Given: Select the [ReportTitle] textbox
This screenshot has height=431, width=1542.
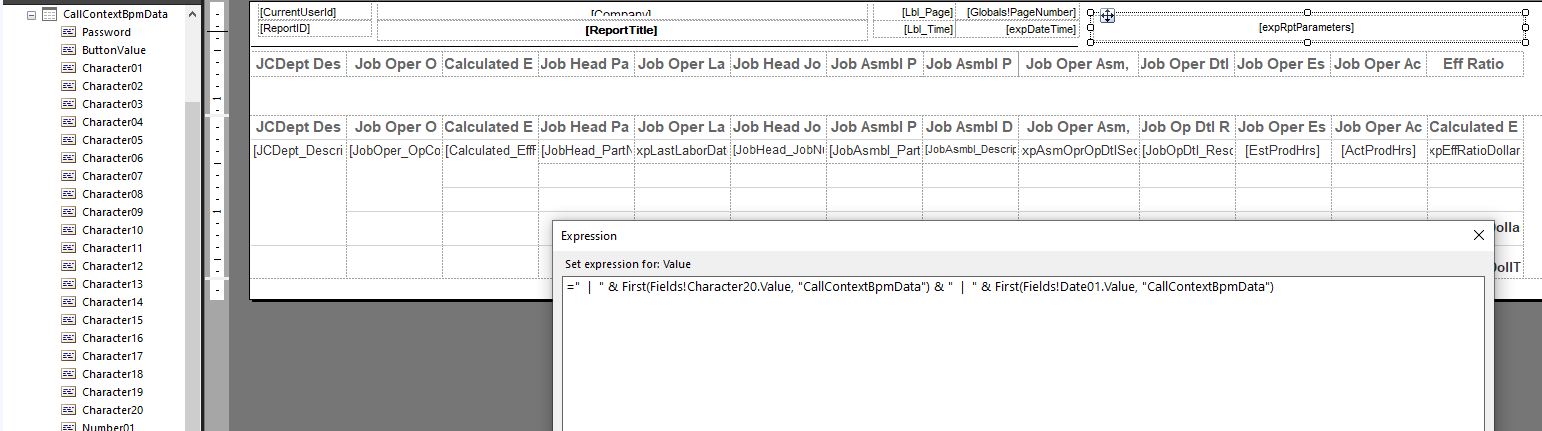Looking at the screenshot, I should click(x=621, y=30).
